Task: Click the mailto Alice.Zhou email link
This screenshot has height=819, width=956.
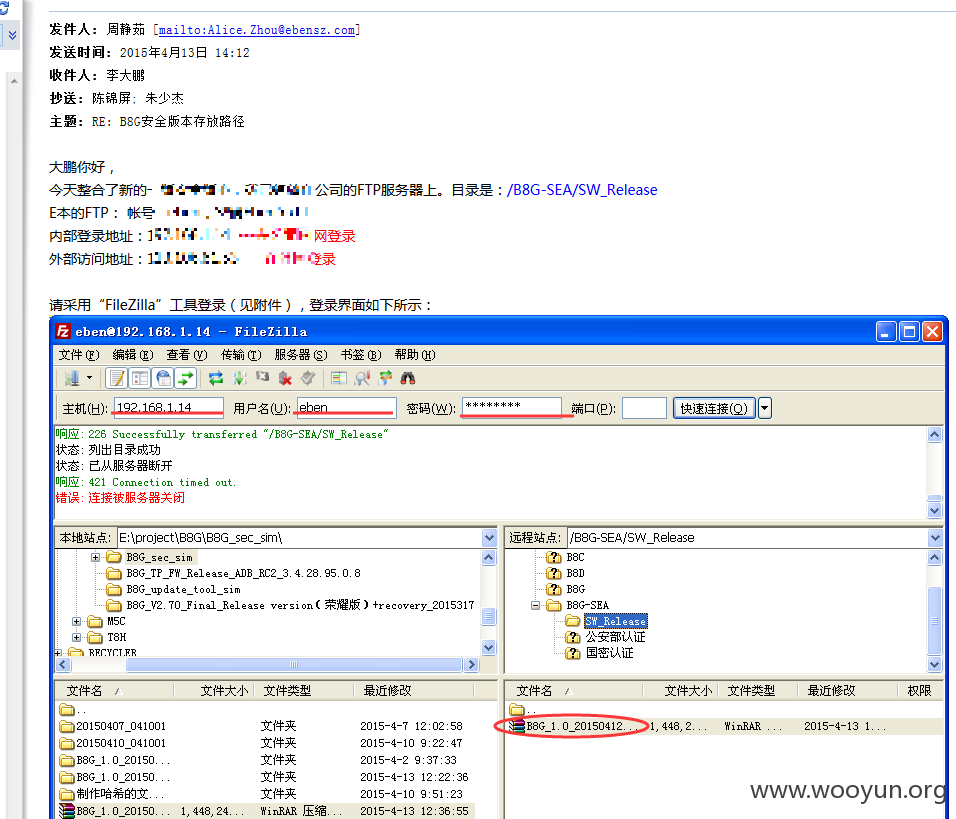Action: 257,30
